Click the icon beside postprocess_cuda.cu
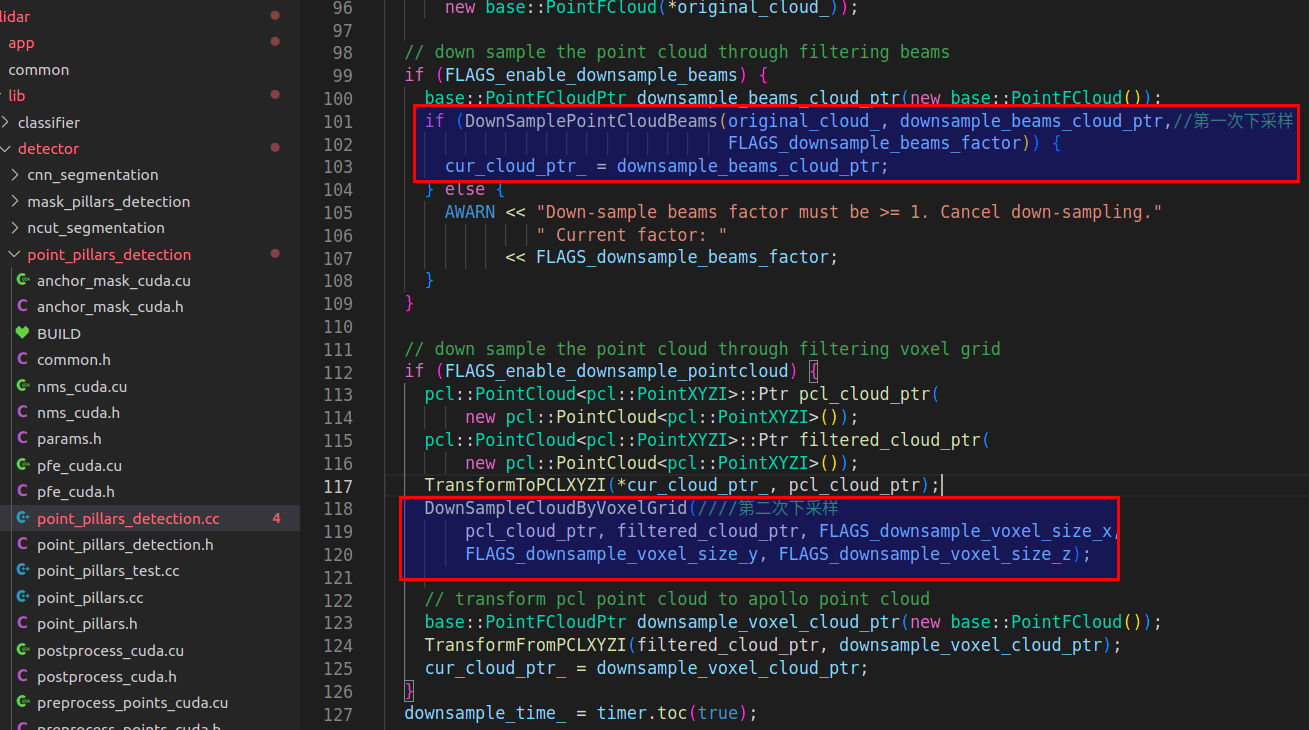The image size is (1309, 730). coord(23,651)
